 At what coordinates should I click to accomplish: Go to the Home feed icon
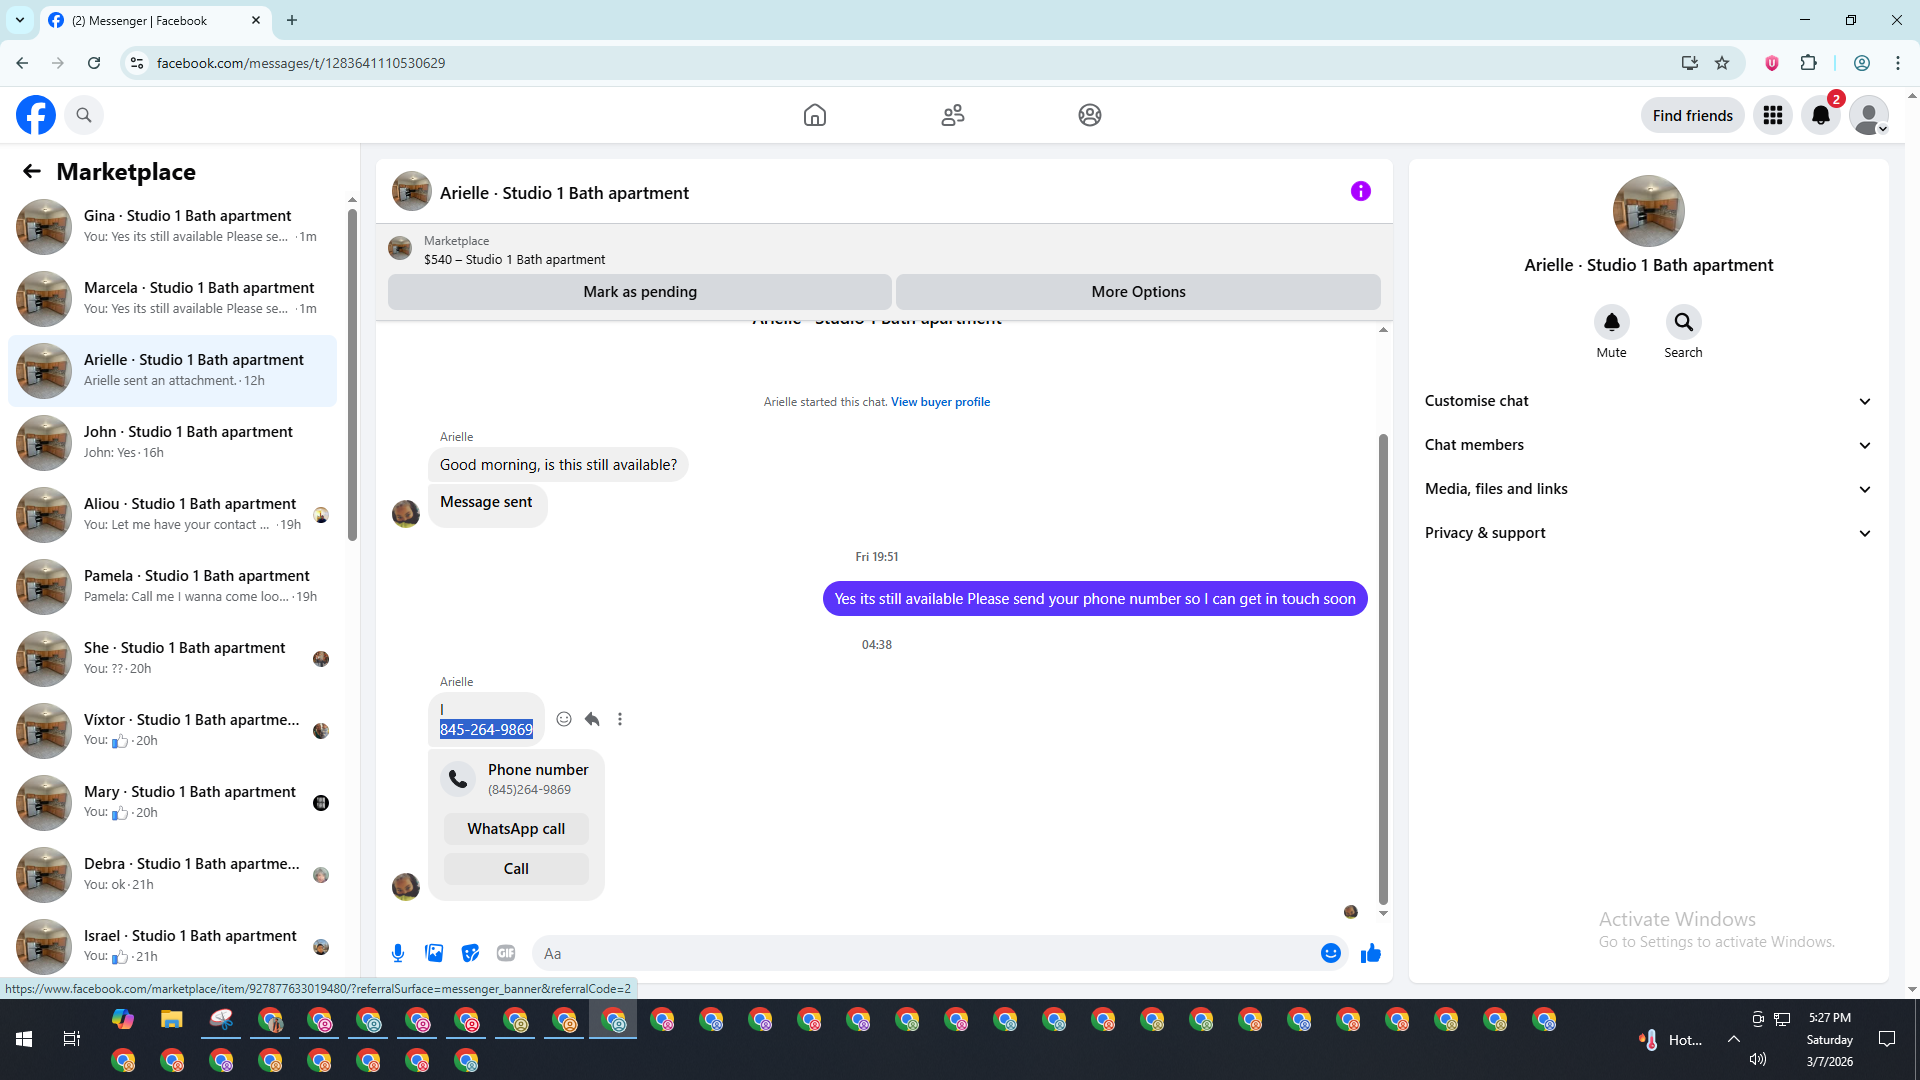(x=815, y=115)
